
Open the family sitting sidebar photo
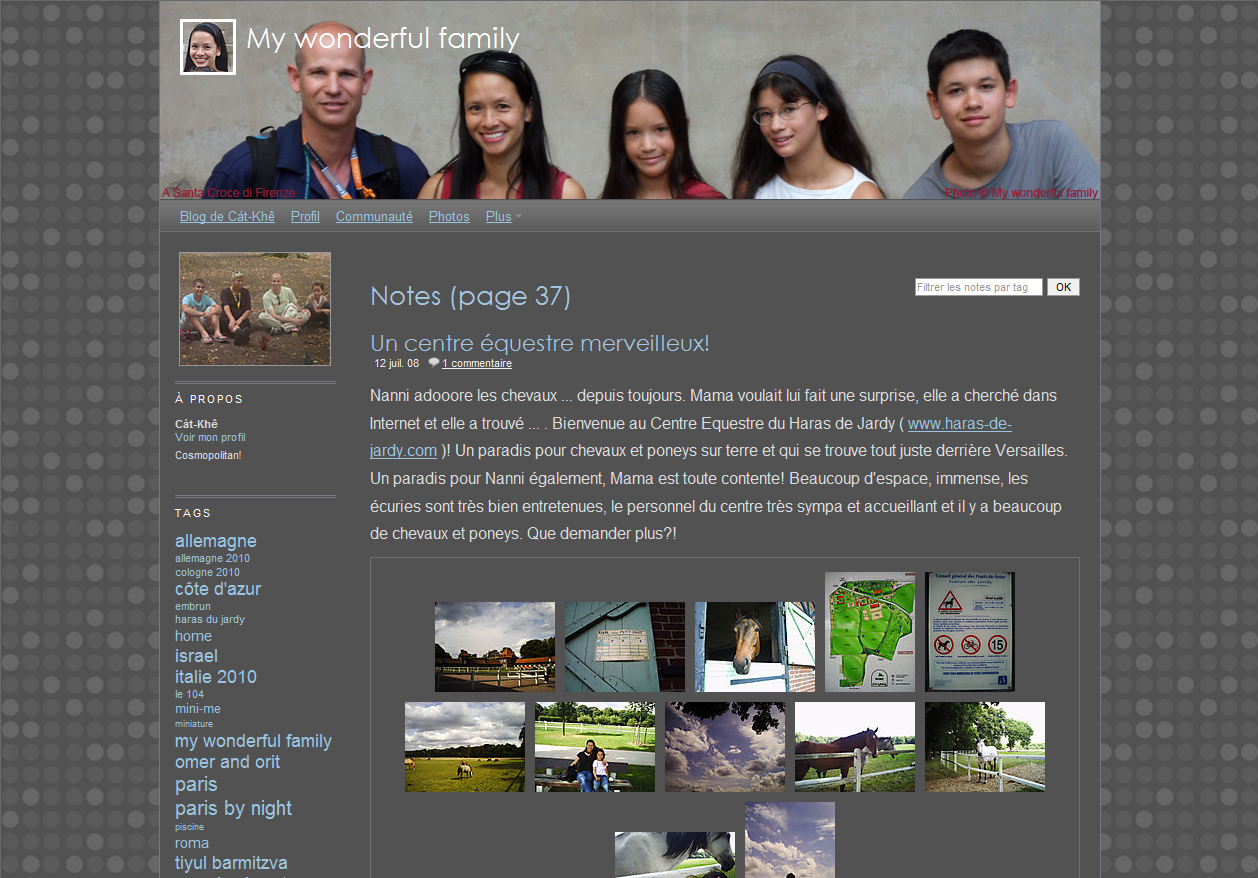255,309
